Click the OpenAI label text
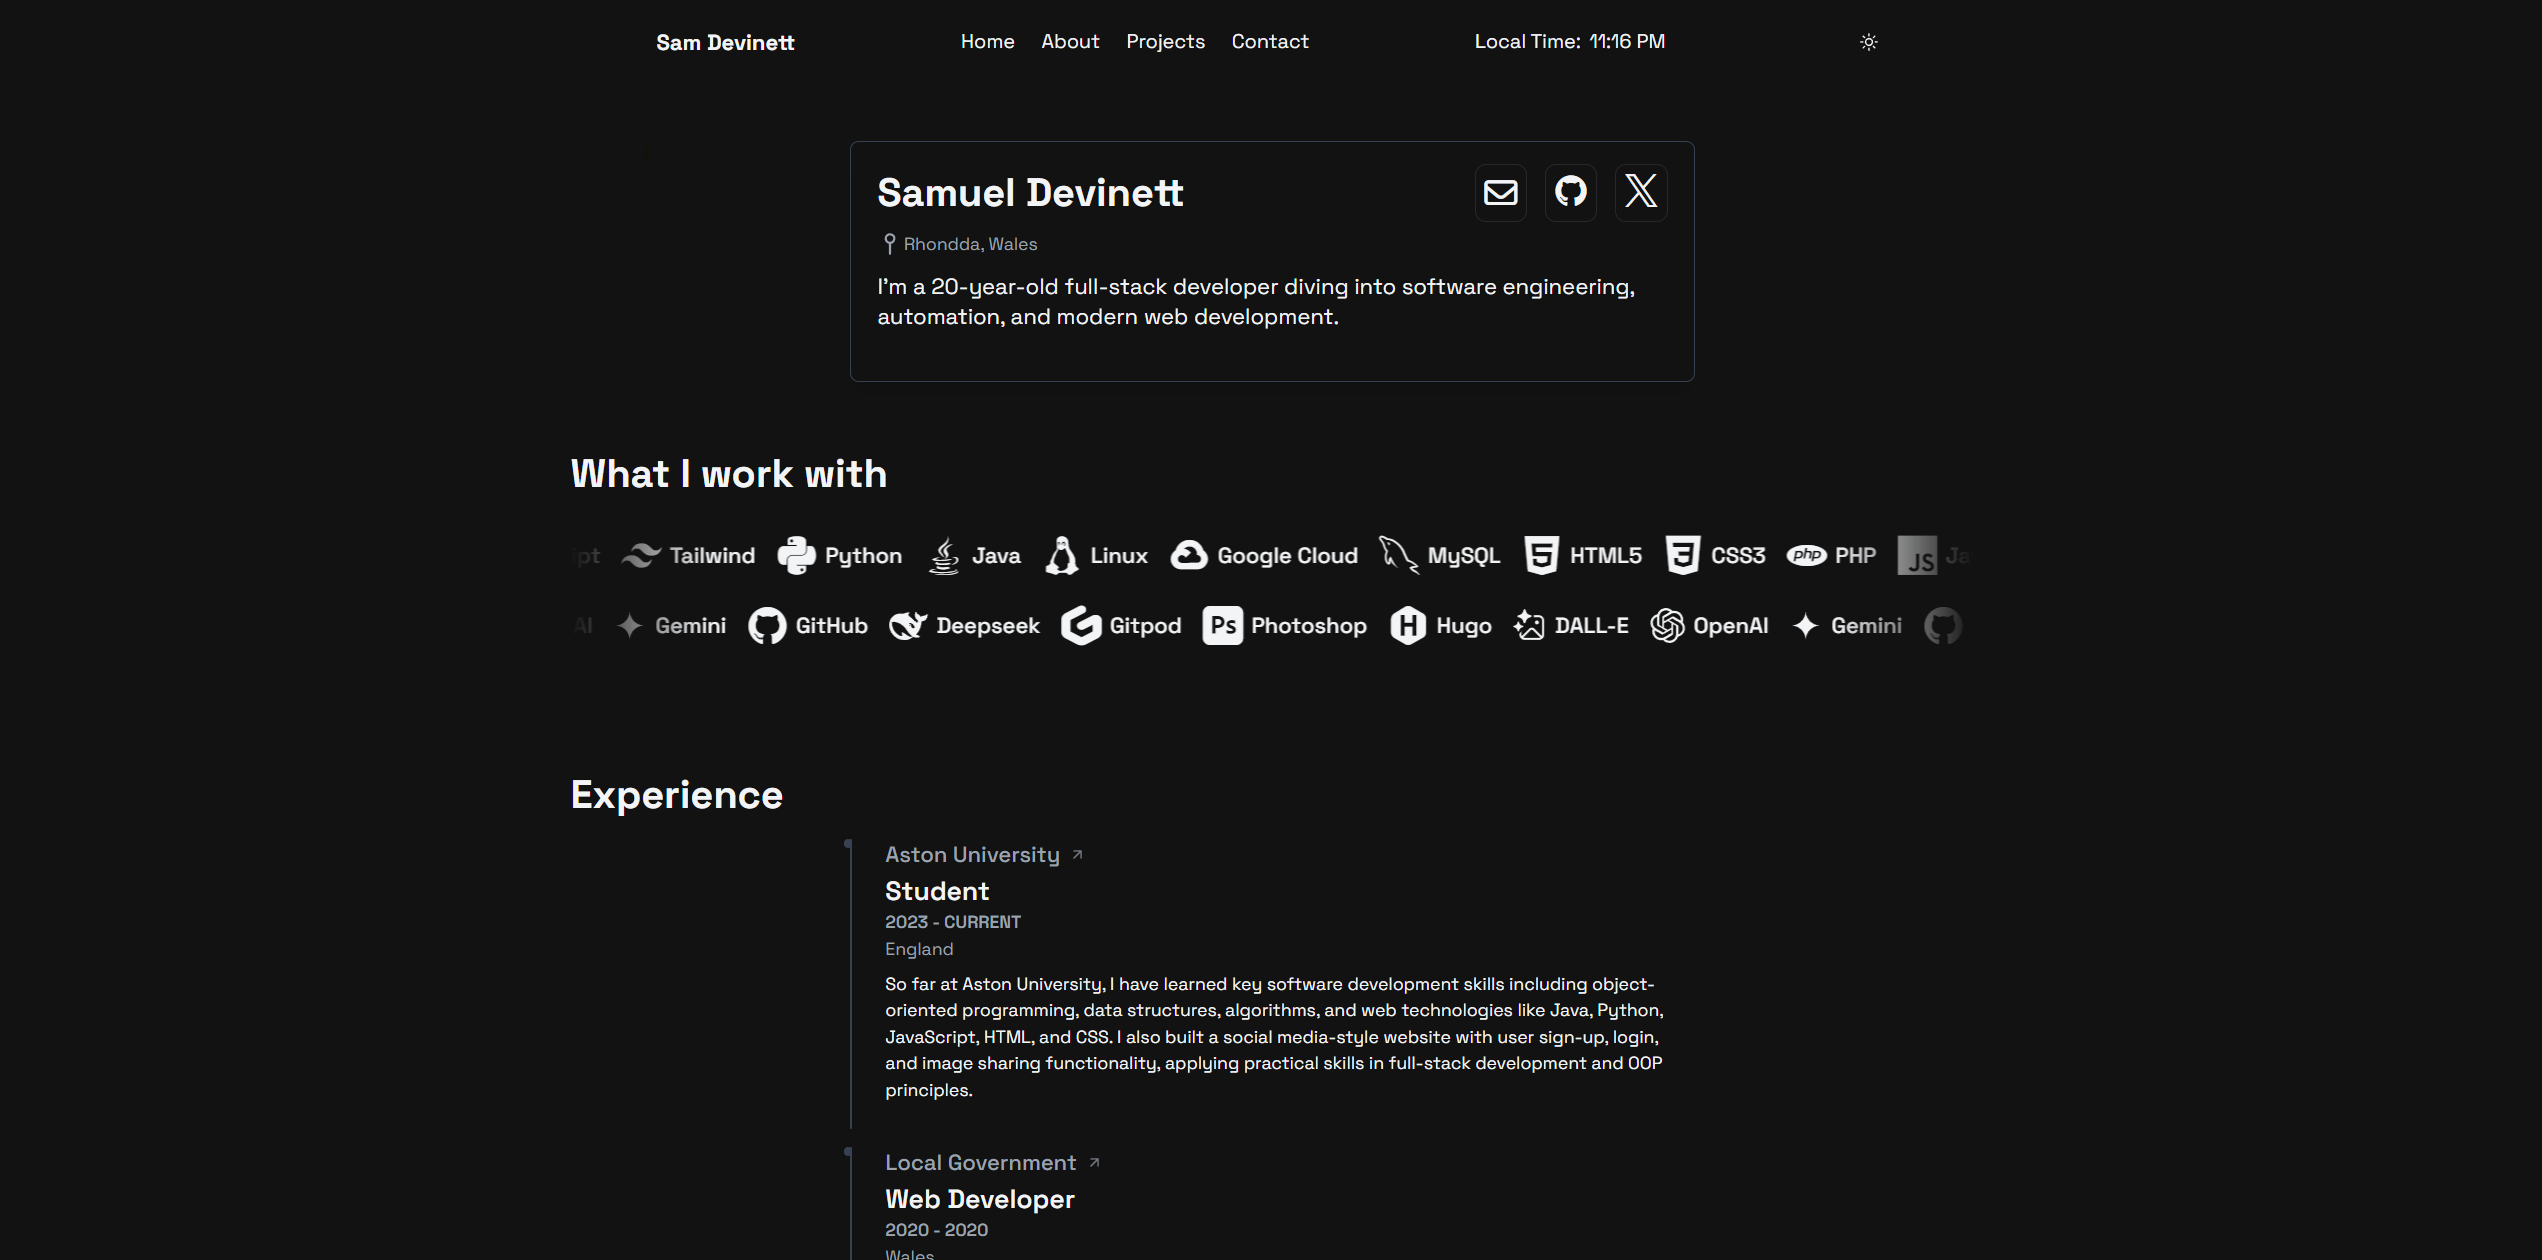 [x=1730, y=626]
